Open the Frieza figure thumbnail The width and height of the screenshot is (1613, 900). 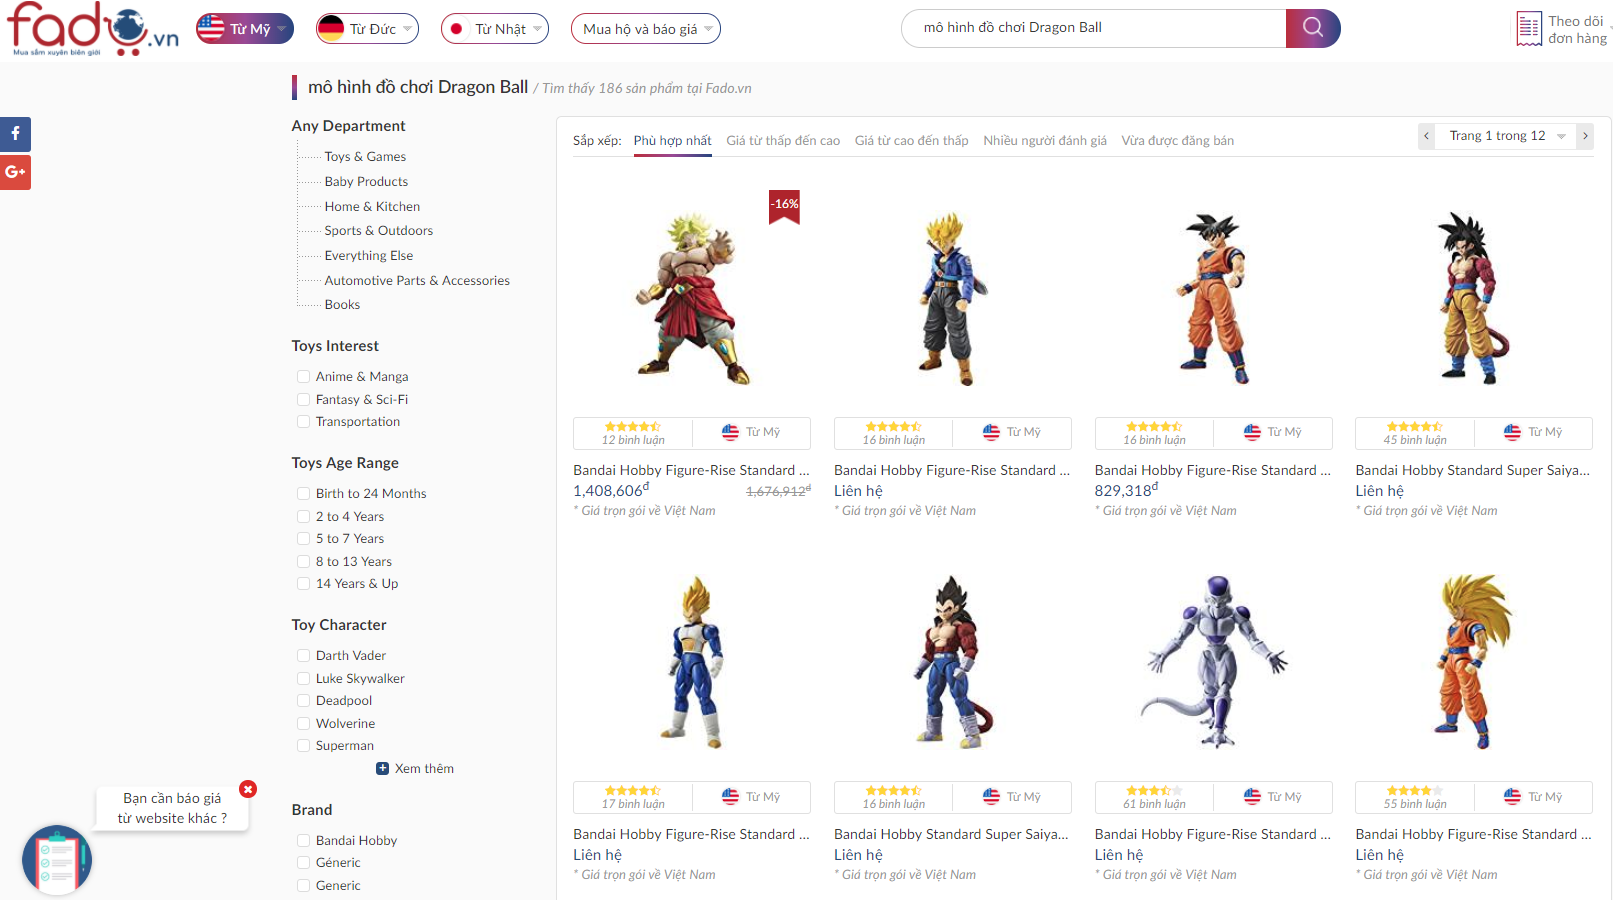[x=1214, y=662]
